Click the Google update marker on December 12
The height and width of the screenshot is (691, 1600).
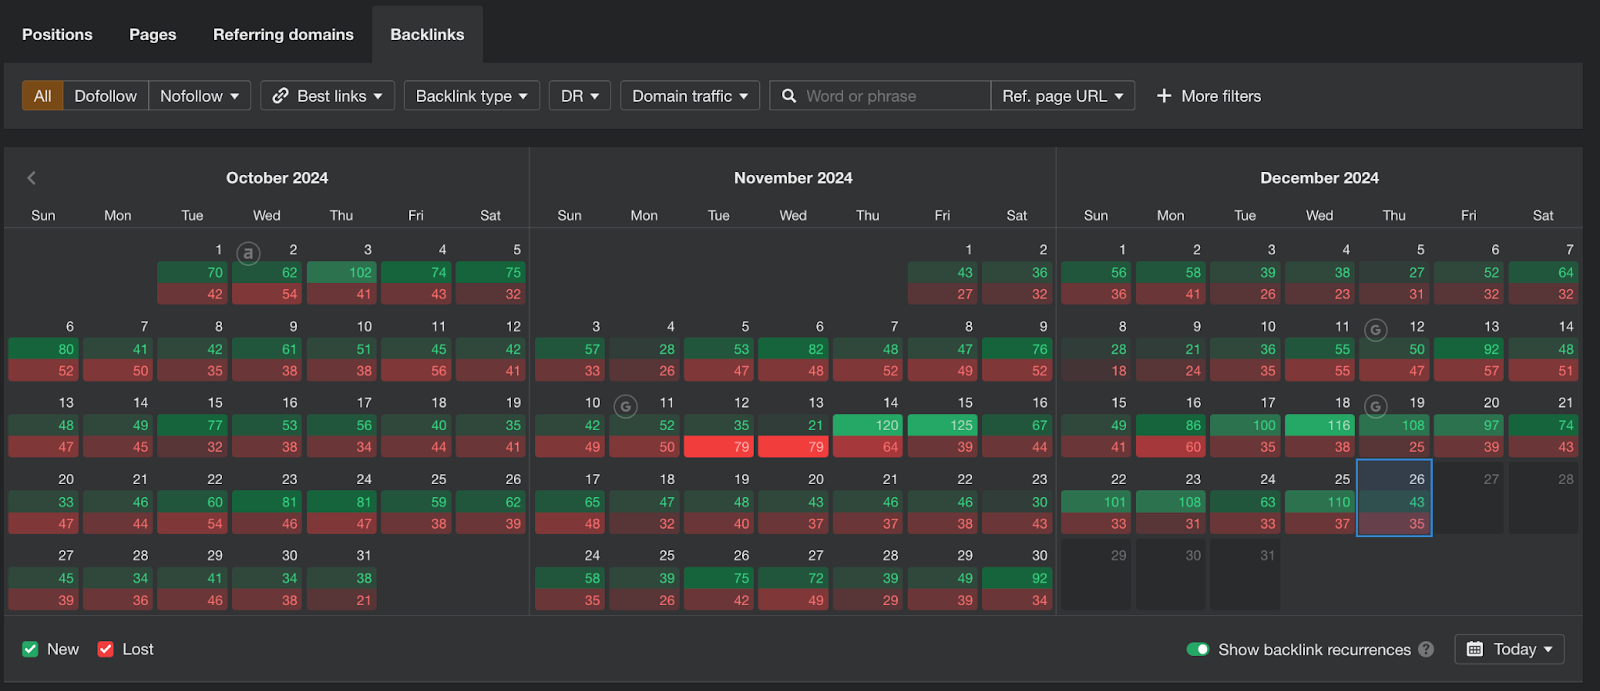click(1376, 330)
